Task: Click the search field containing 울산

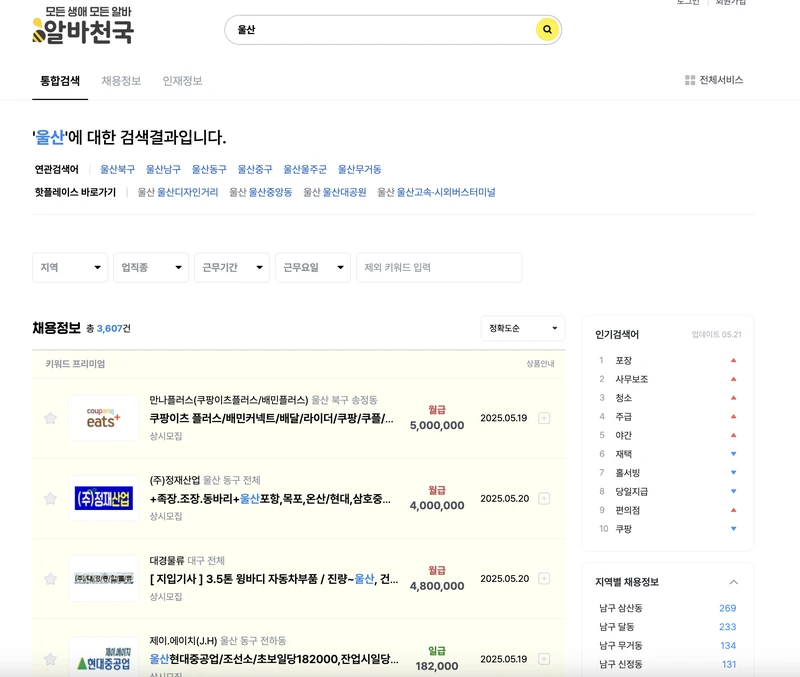Action: point(380,31)
